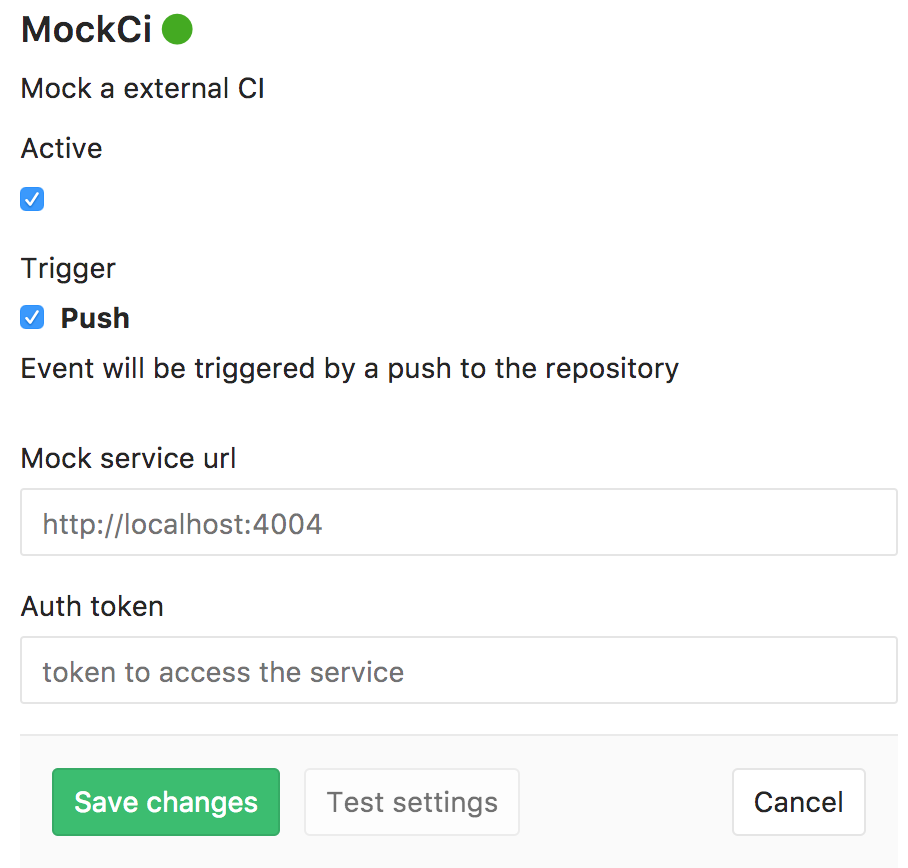This screenshot has width=908, height=868.
Task: Click the push event description text
Action: tap(349, 368)
